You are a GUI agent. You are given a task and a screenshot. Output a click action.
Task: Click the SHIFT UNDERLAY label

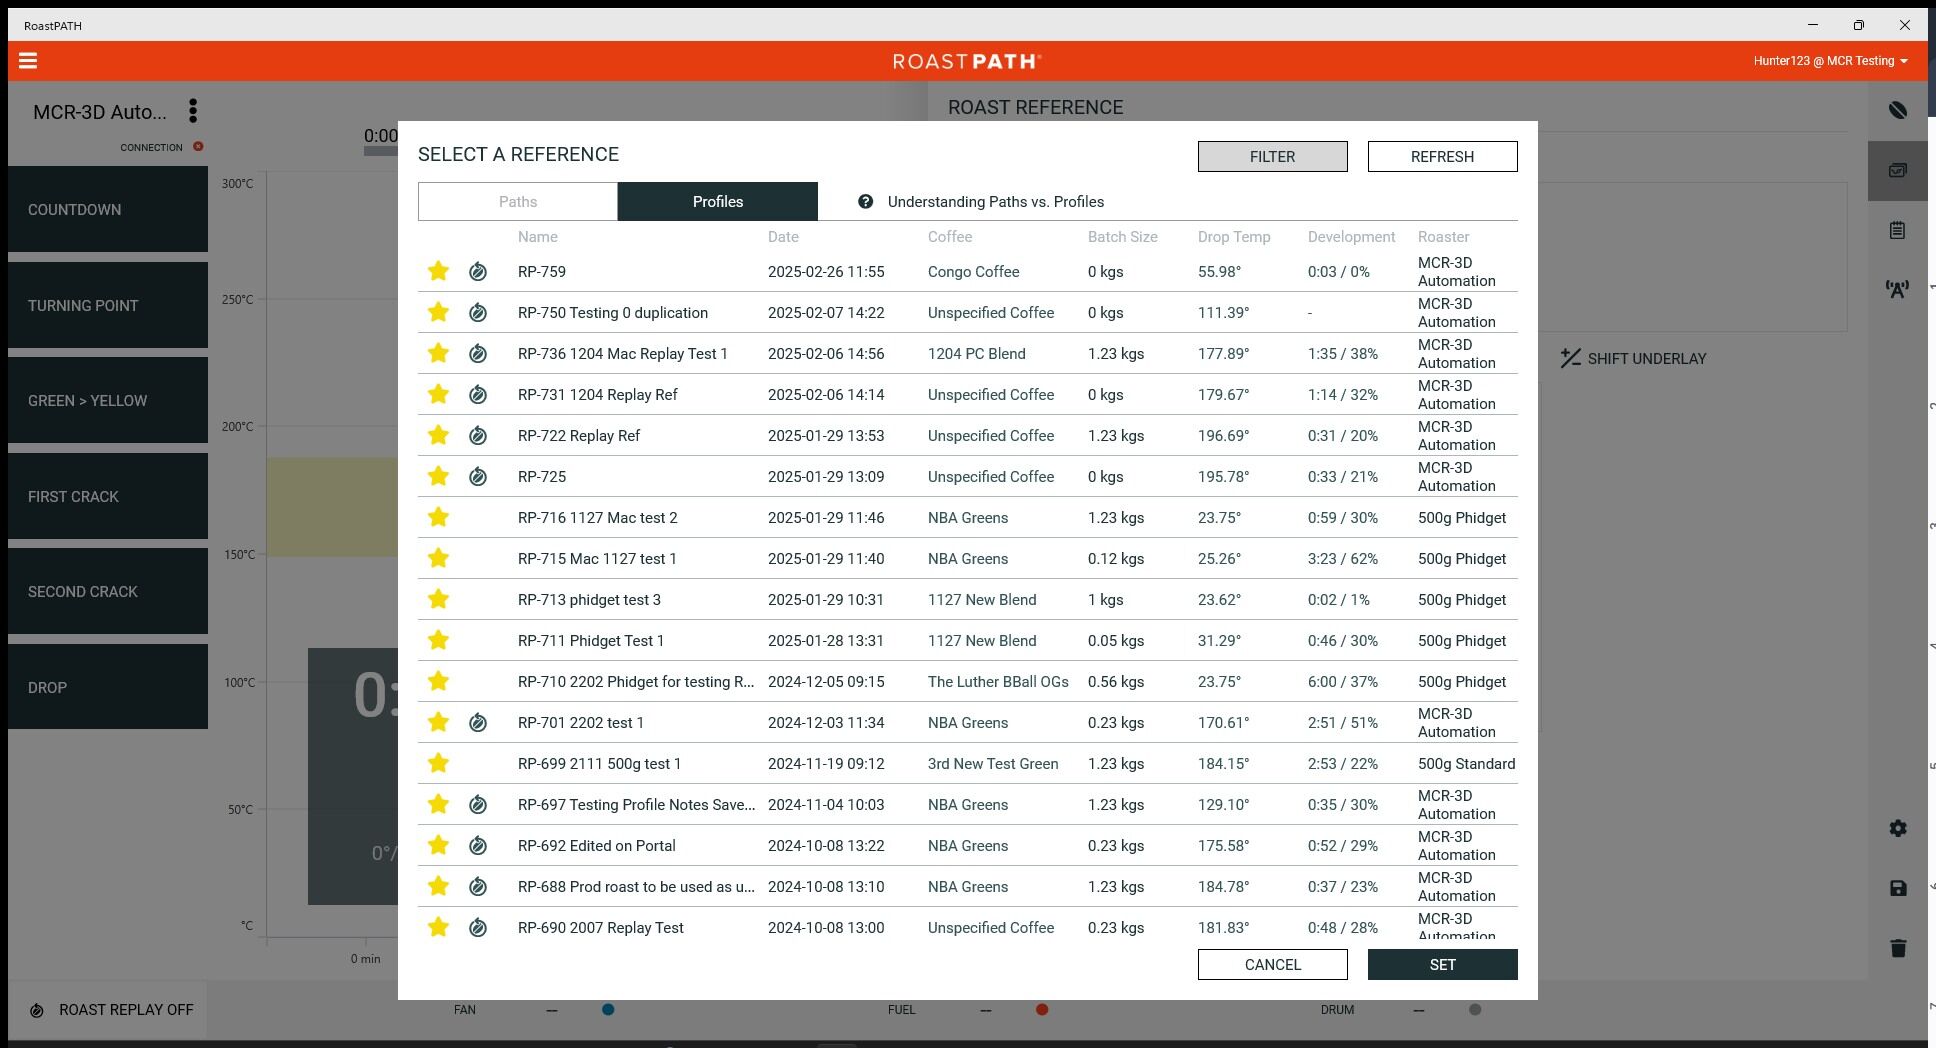[x=1647, y=359]
